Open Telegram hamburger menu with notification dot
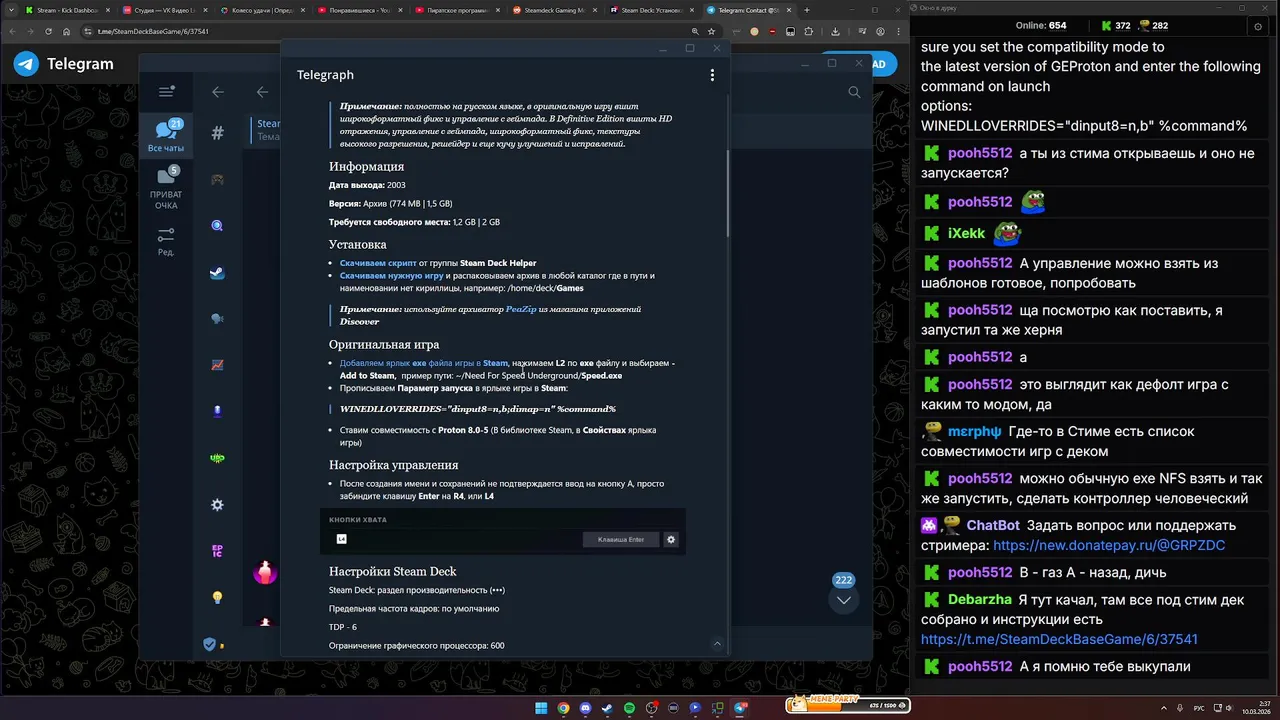This screenshot has width=1280, height=720. point(167,92)
